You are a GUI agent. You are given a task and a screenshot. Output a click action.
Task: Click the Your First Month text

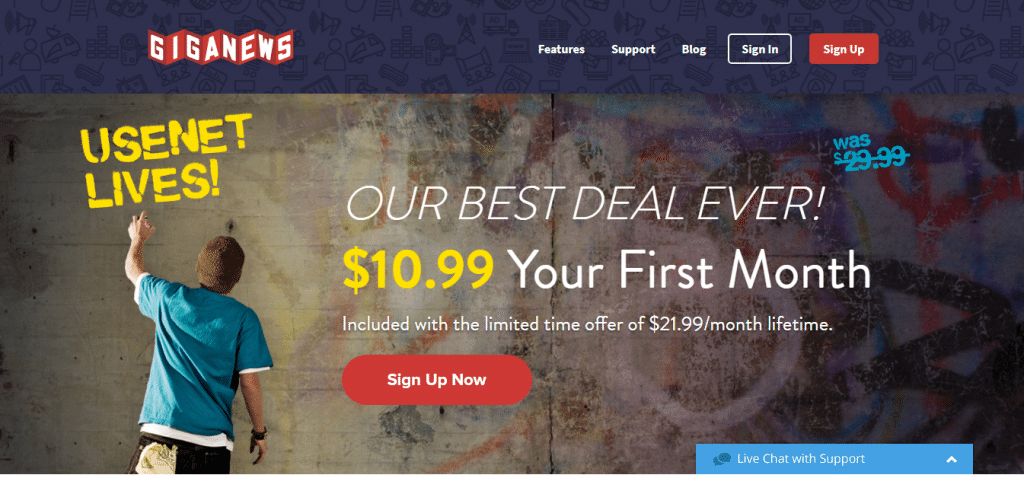(690, 270)
